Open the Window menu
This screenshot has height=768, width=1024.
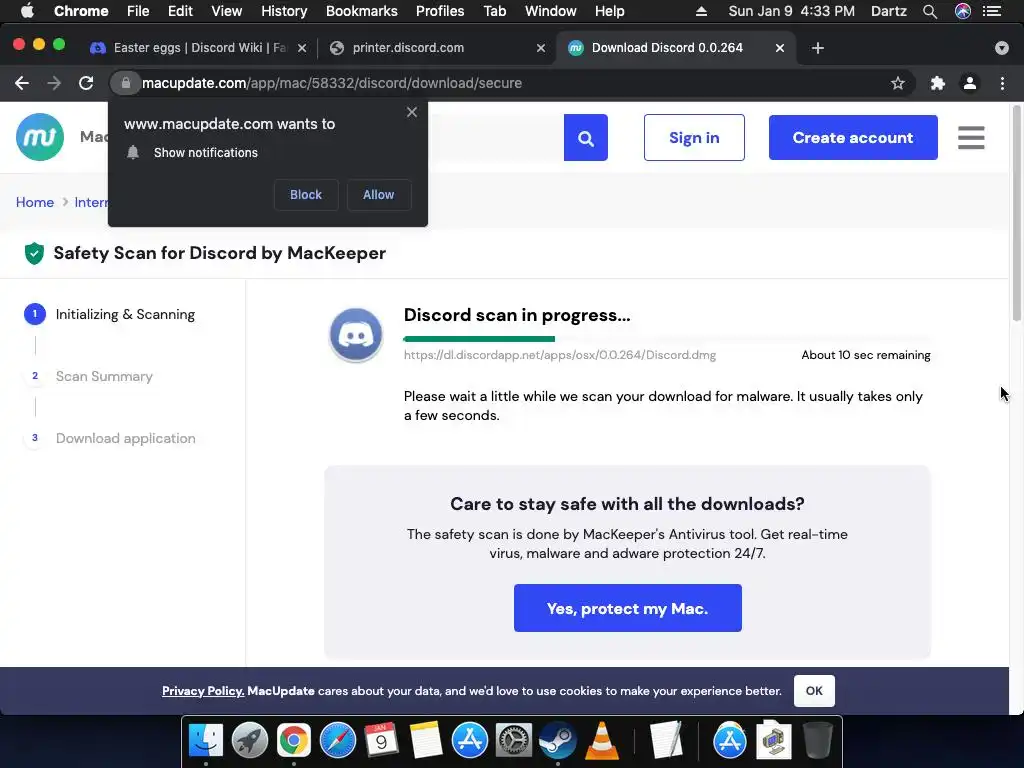click(551, 11)
